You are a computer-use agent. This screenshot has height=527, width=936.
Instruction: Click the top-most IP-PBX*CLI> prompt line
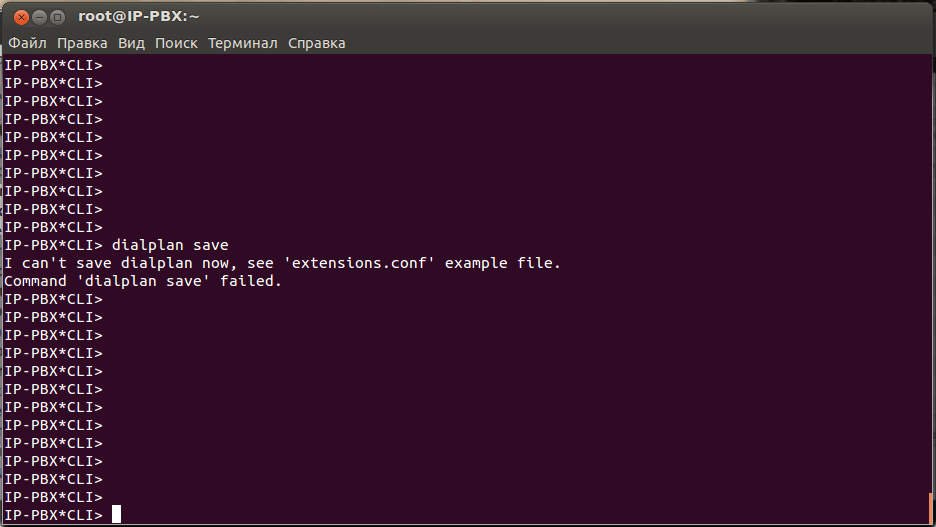tap(53, 65)
